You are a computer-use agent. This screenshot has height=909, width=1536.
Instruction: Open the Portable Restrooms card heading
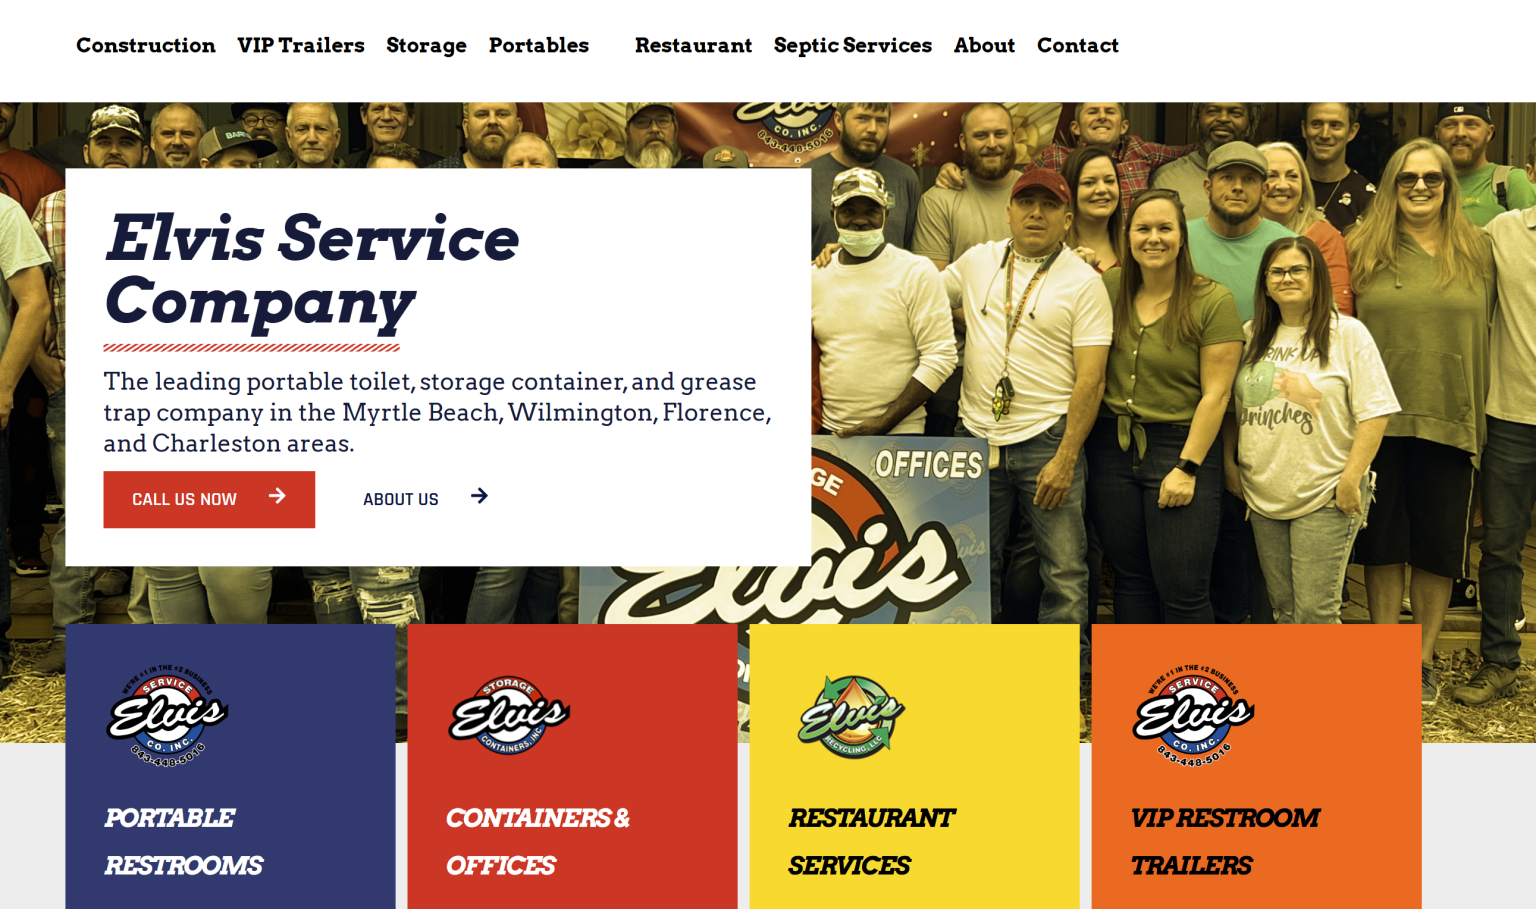coord(184,841)
